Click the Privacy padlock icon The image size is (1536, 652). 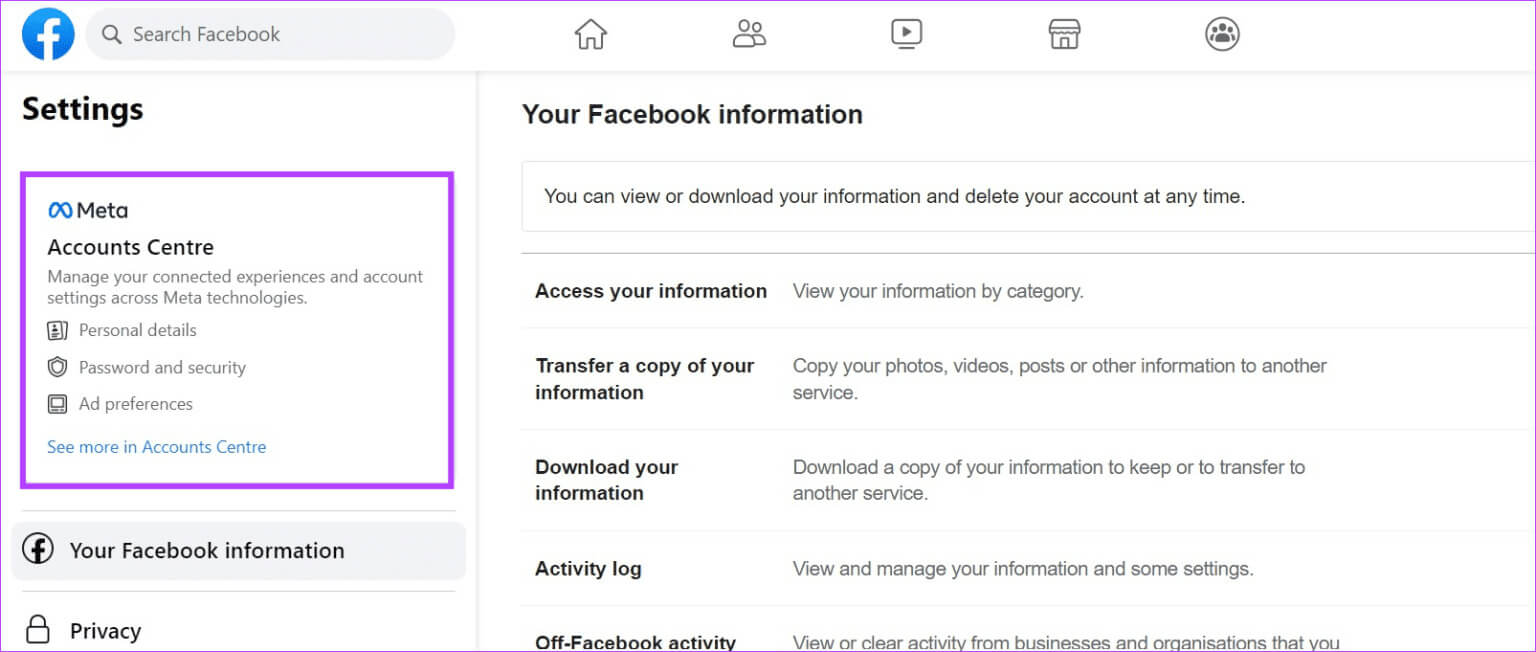point(38,629)
